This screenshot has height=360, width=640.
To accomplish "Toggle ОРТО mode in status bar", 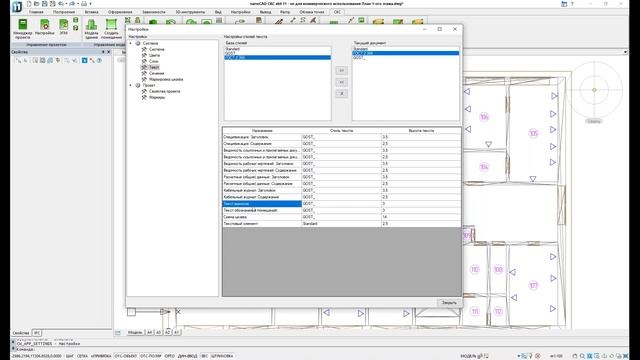I will point(170,356).
